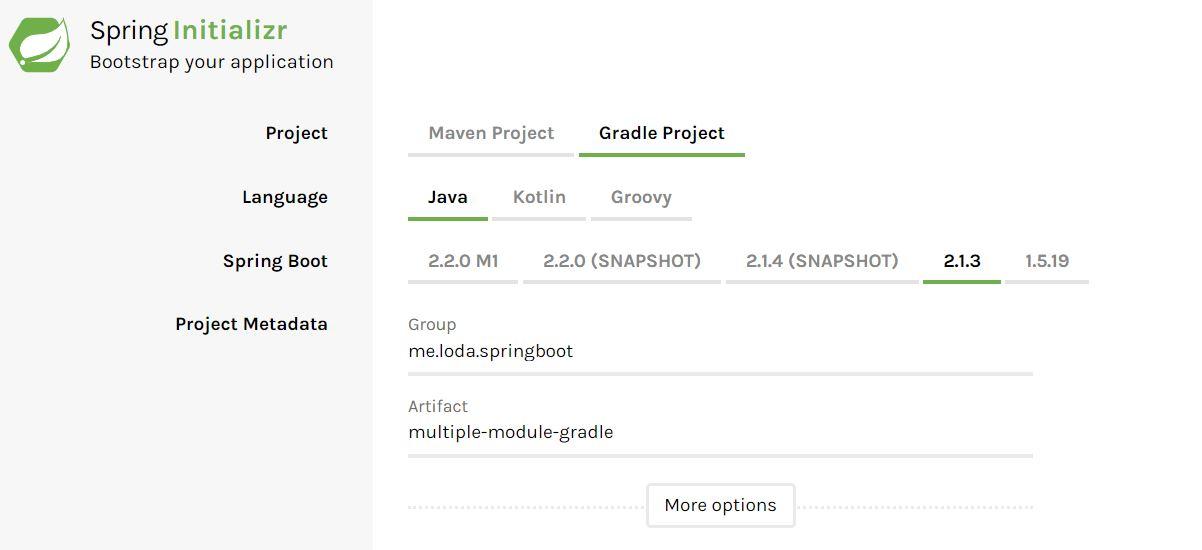Click the Spring Initializr title
This screenshot has height=550, width=1202.
tap(188, 30)
